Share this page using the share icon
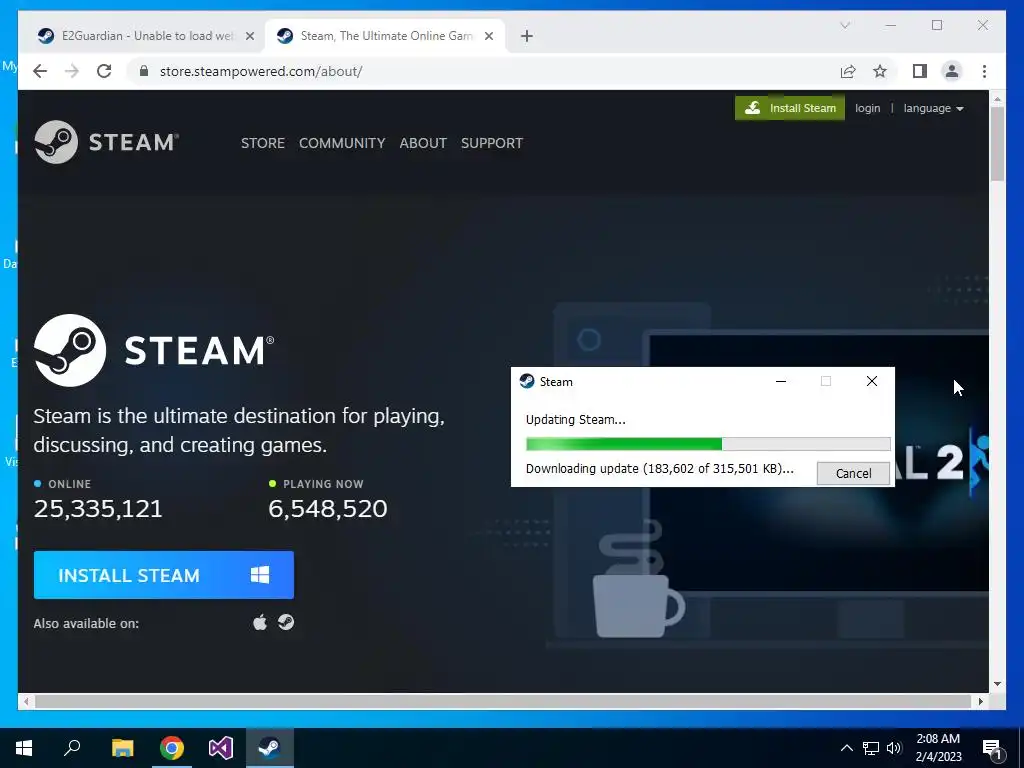 (x=848, y=71)
